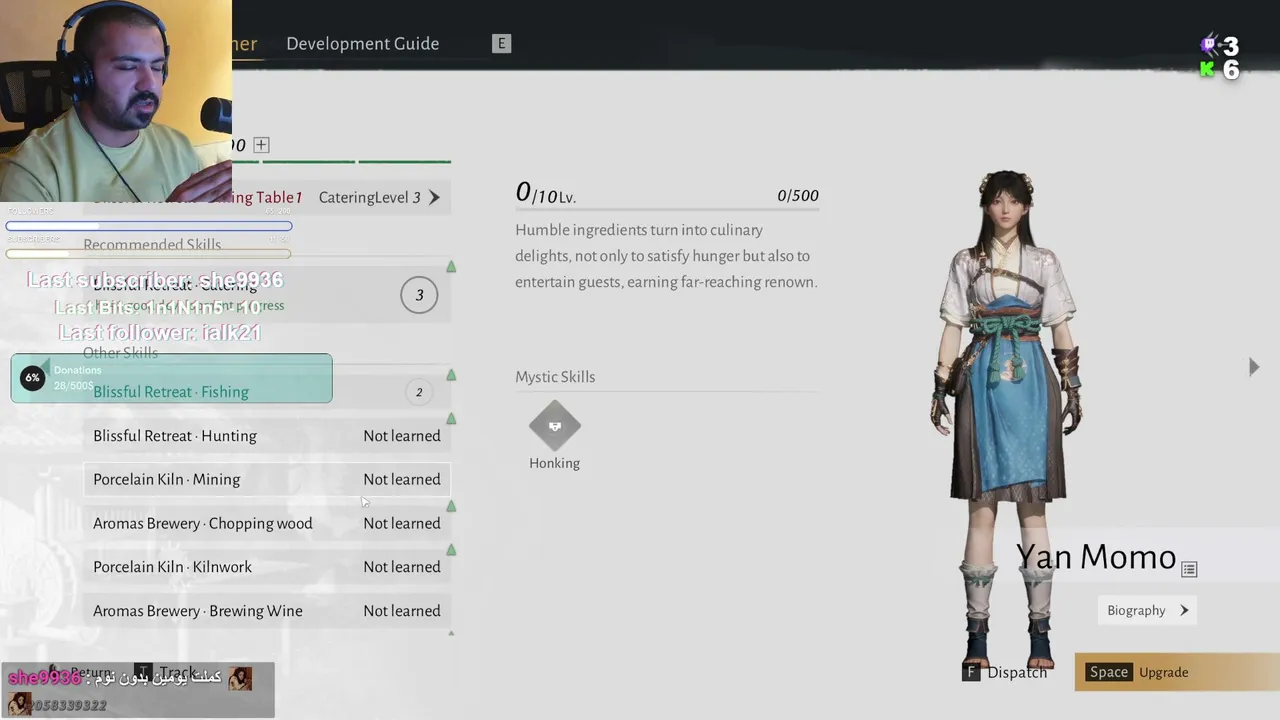Click 'Not learned' on the Chopping wood row
The width and height of the screenshot is (1280, 720).
[x=402, y=523]
